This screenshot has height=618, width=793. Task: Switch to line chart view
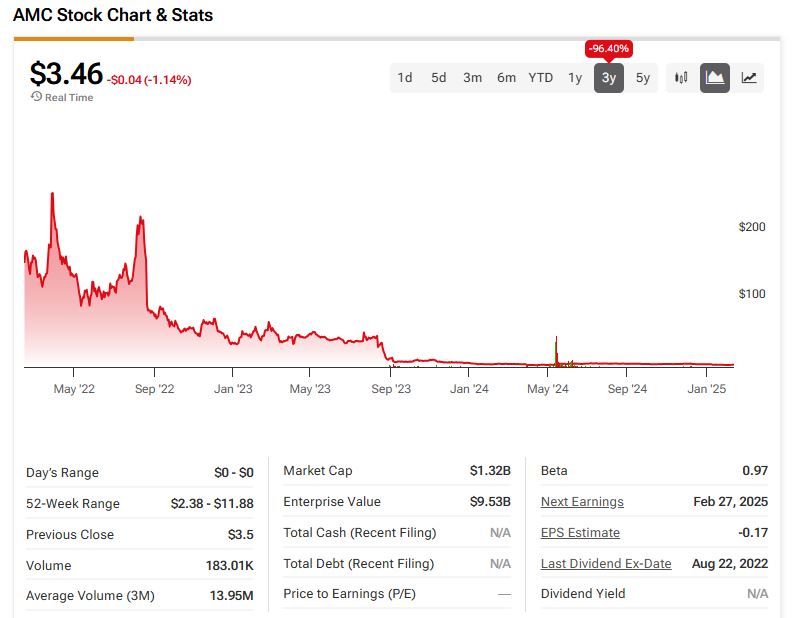pos(749,78)
